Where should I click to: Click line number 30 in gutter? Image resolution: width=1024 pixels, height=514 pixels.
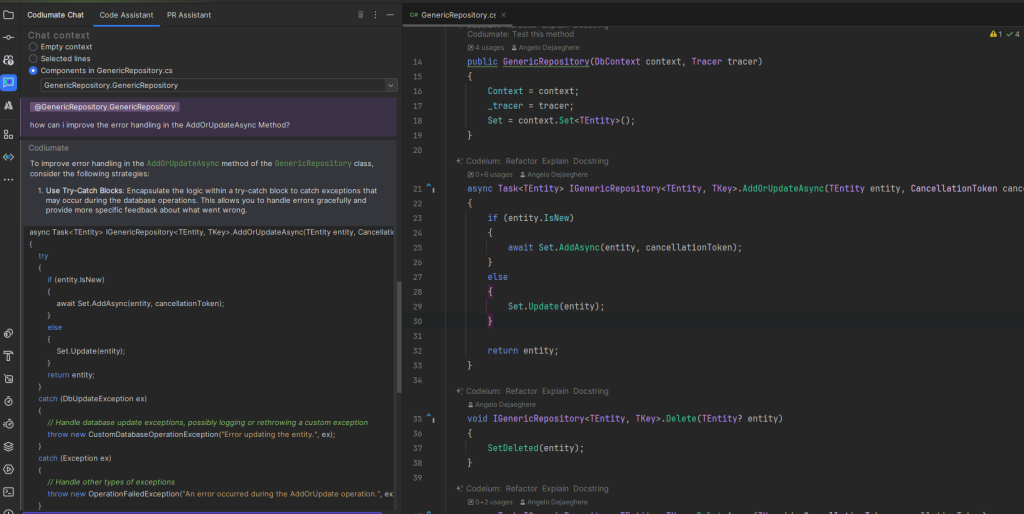pyautogui.click(x=417, y=321)
